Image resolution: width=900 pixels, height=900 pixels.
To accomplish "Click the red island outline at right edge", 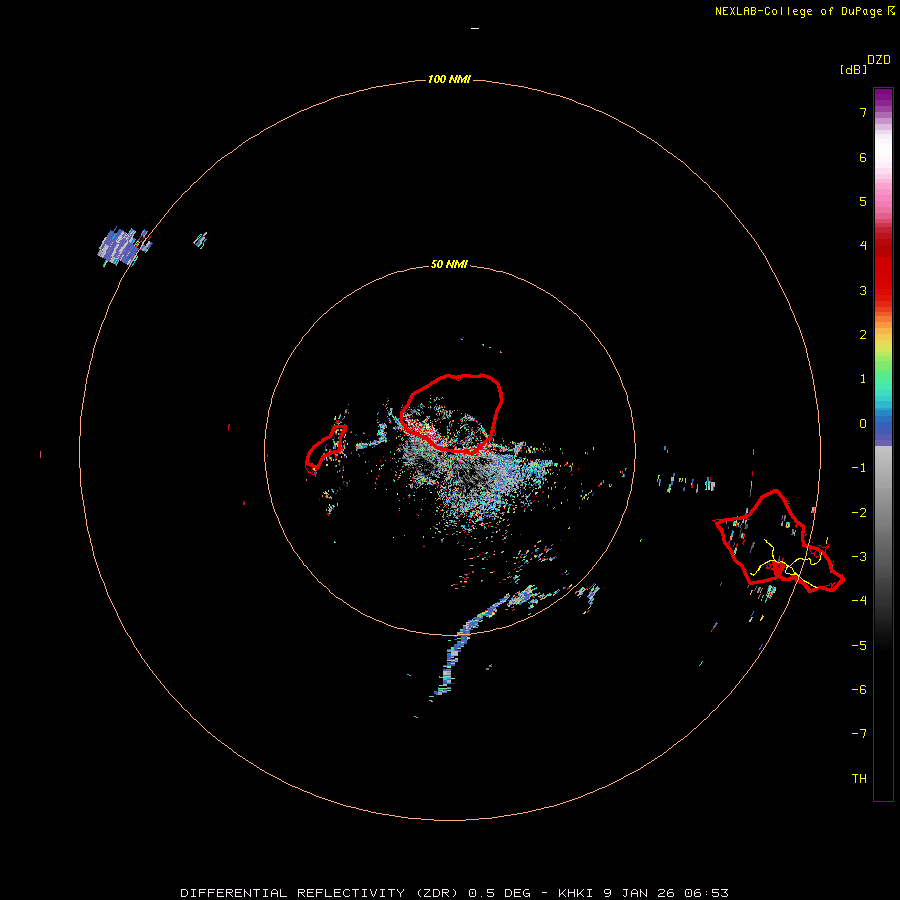I will pyautogui.click(x=779, y=541).
